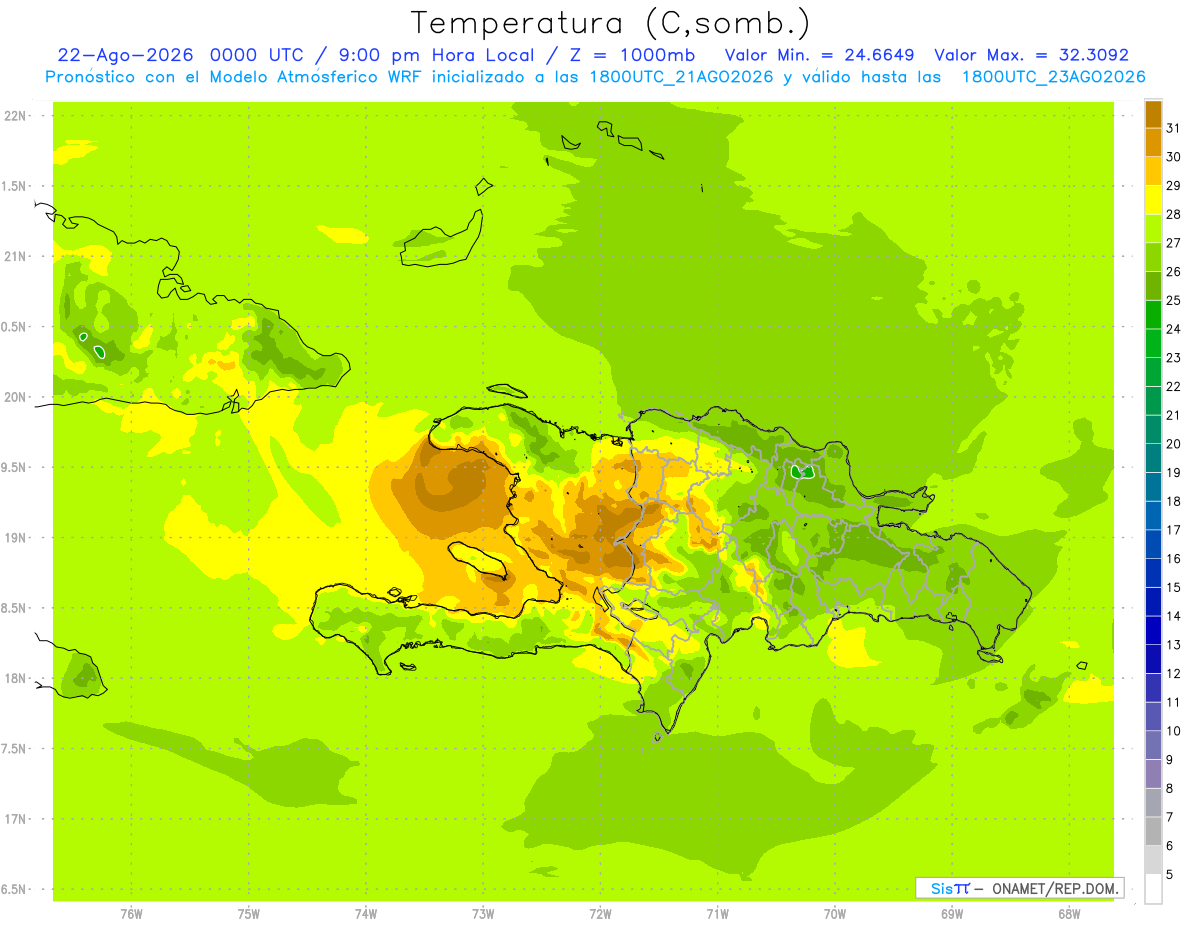Pick the yellow swatch between 28 and 29

[x=1153, y=200]
